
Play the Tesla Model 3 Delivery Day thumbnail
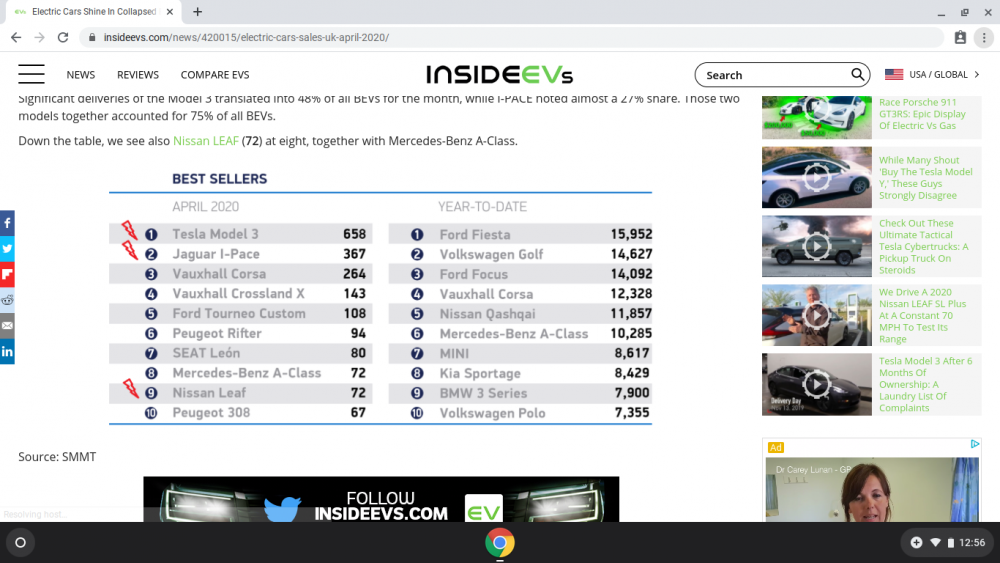coord(816,384)
